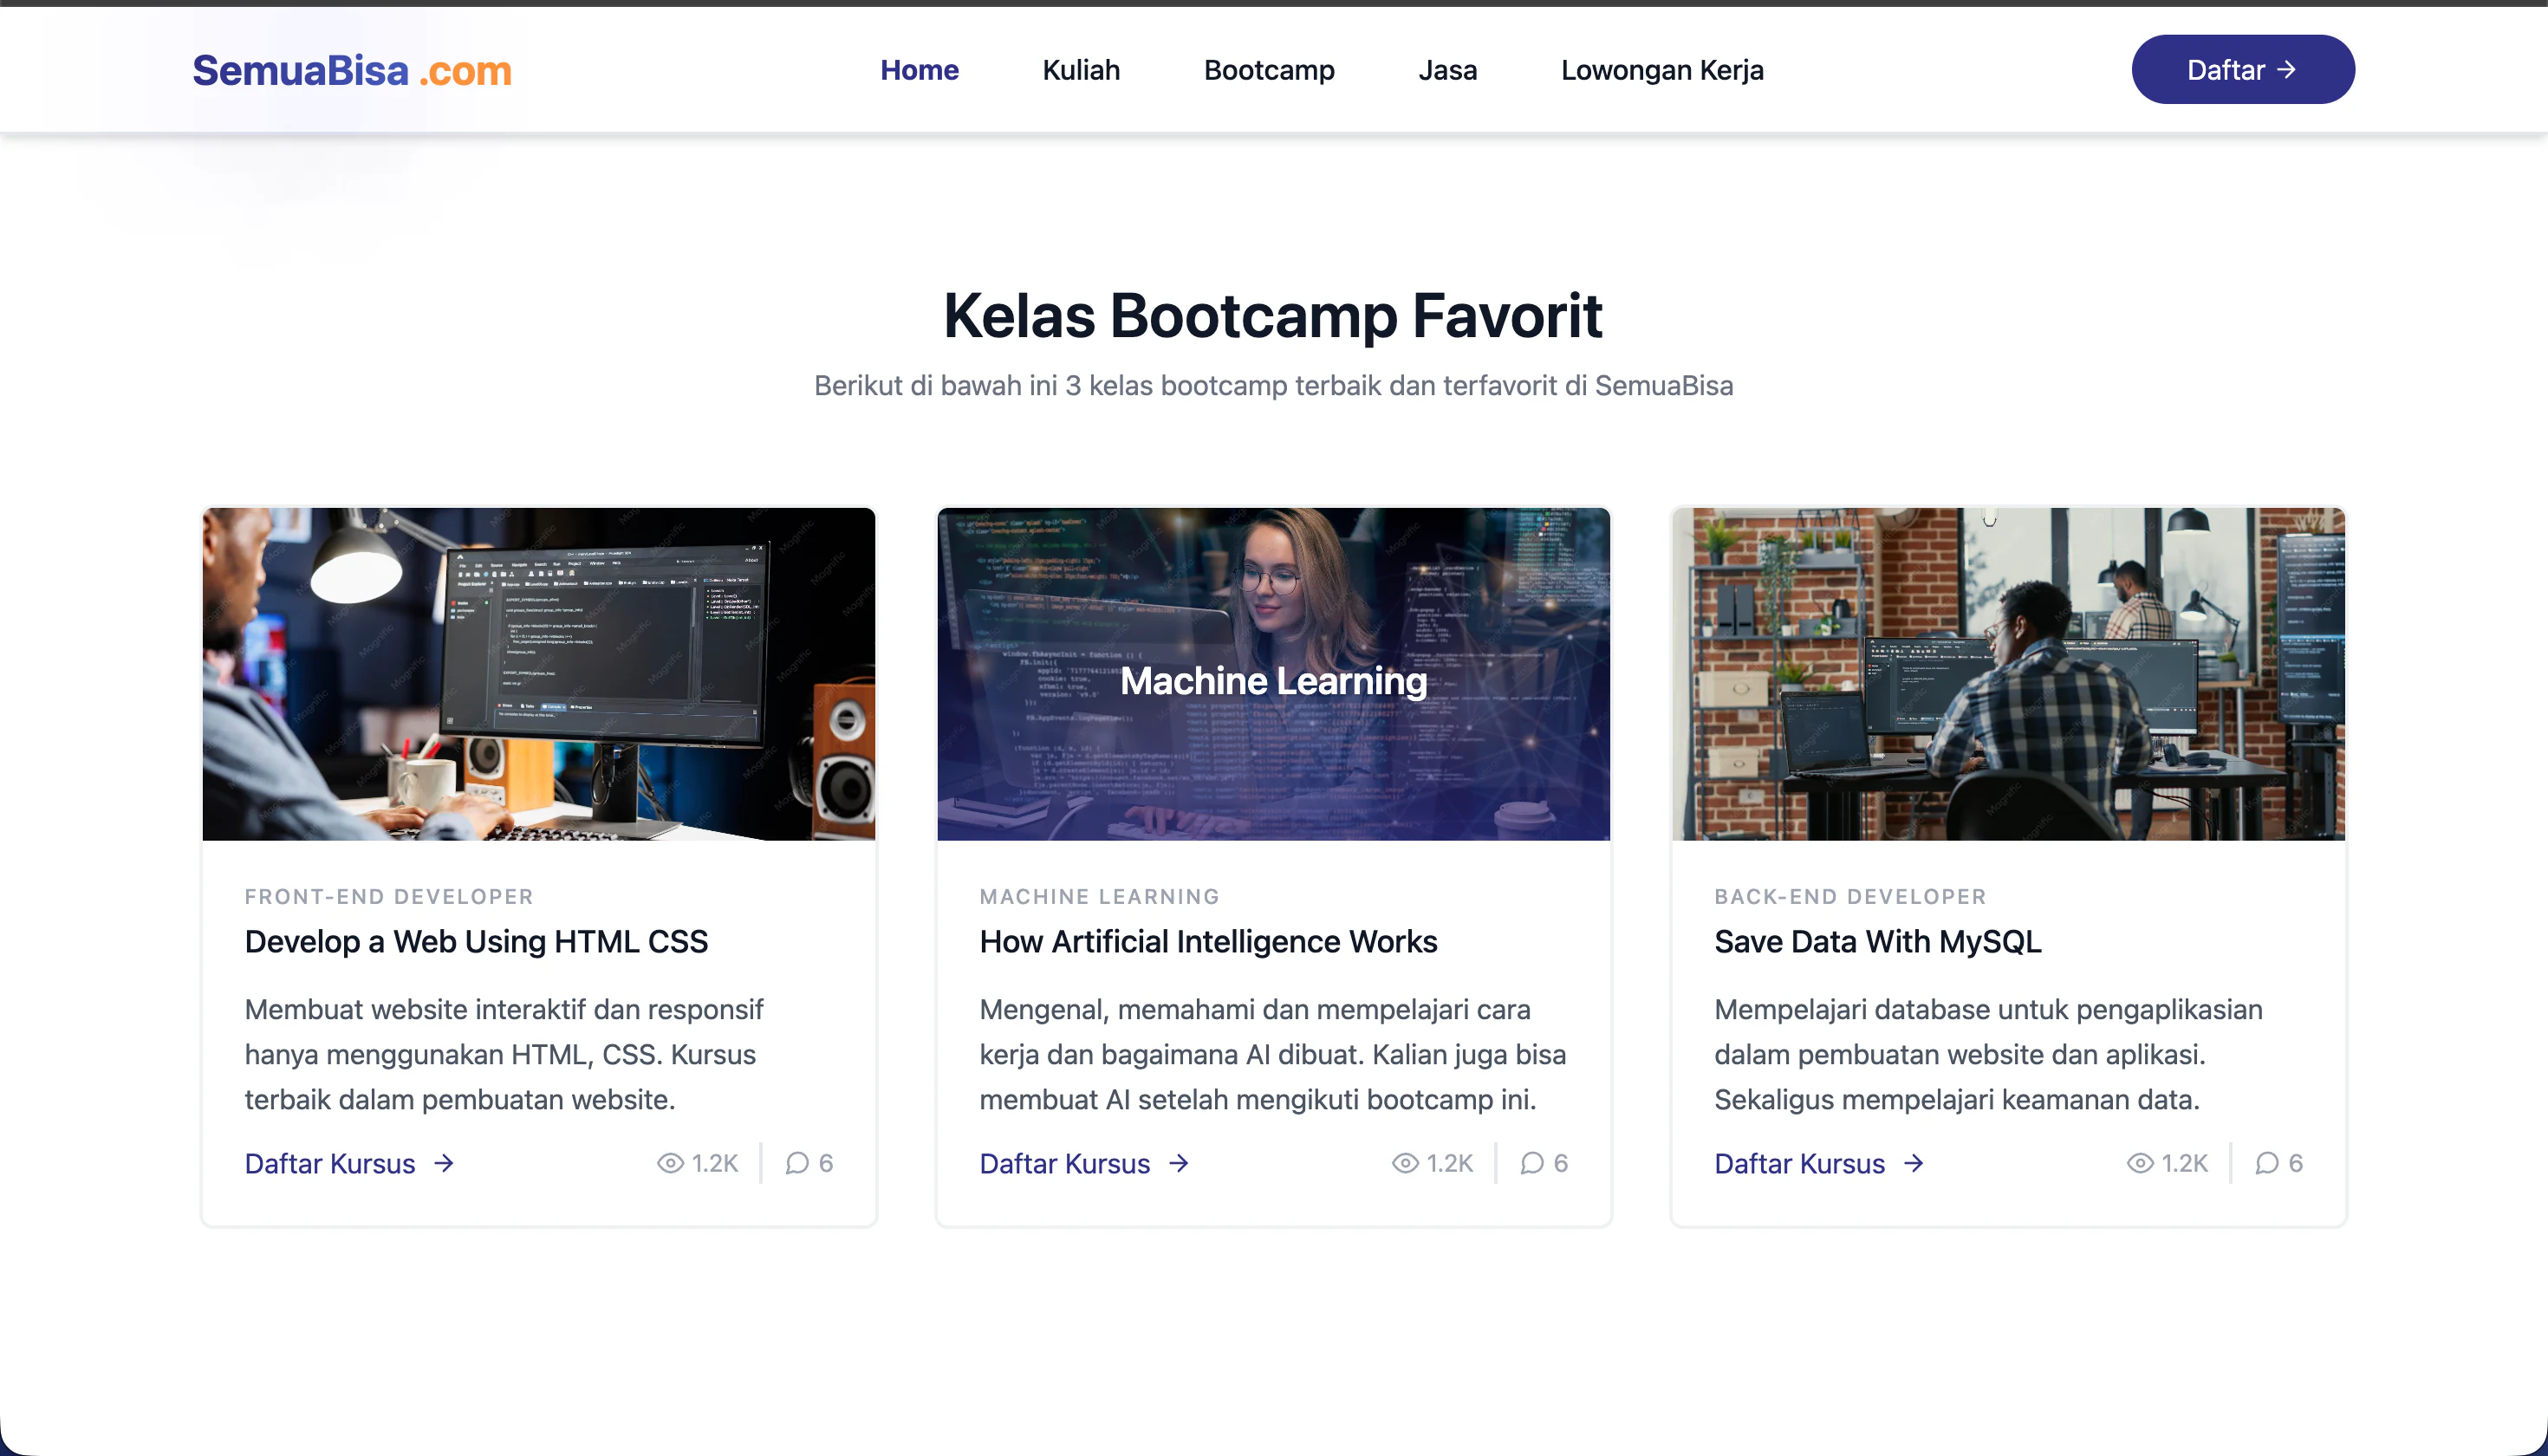The width and height of the screenshot is (2548, 1456).
Task: Click arrow icon beside Daftar Kursus in HTML CSS card
Action: click(x=444, y=1163)
